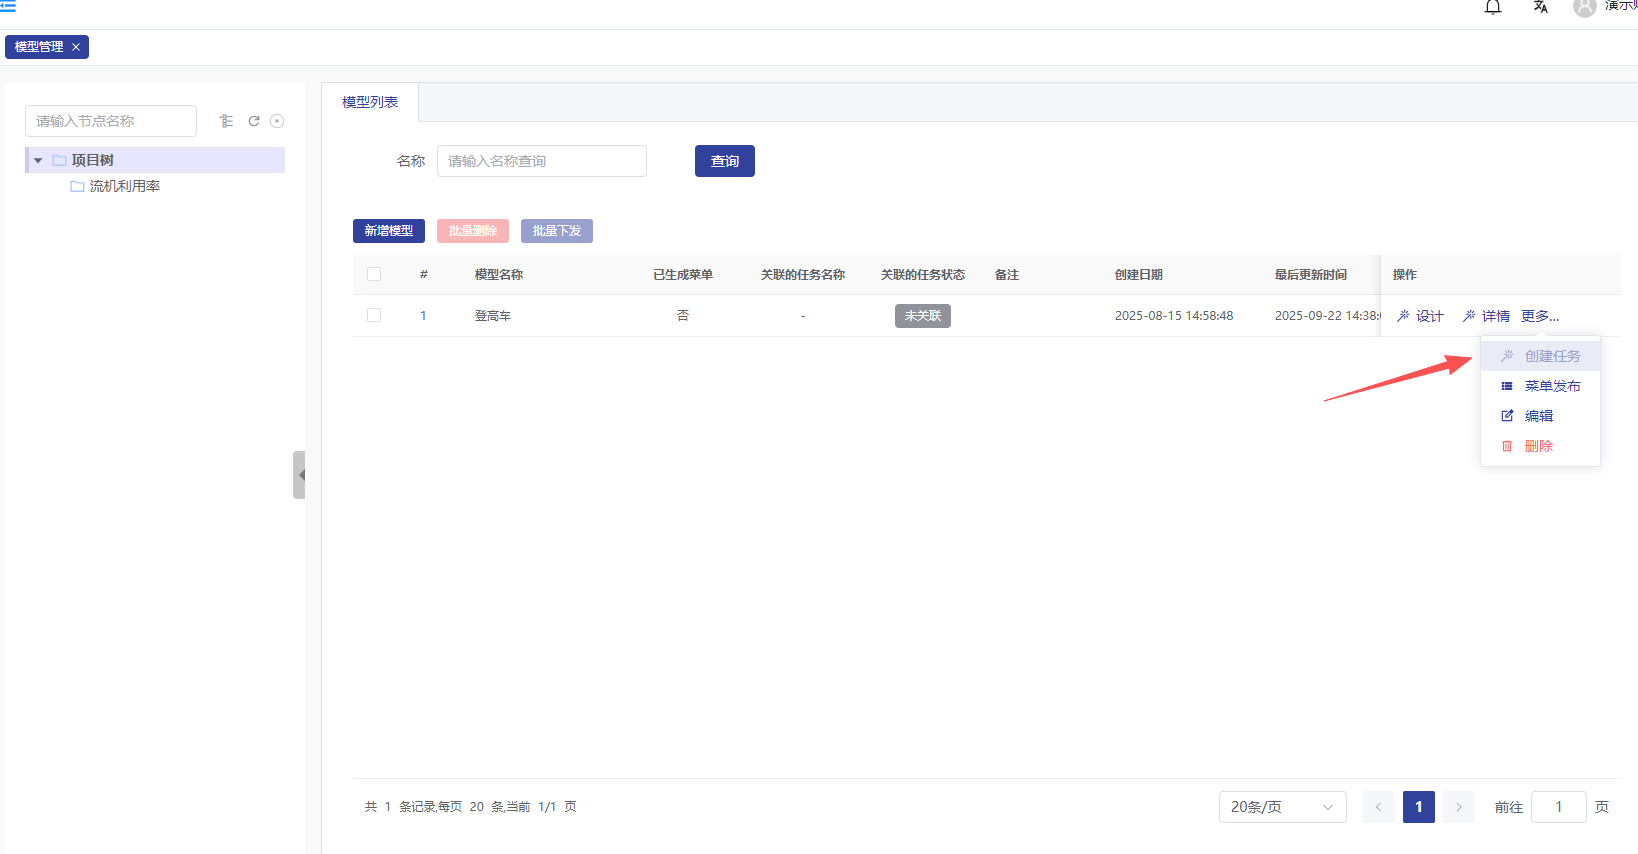This screenshot has width=1638, height=854.
Task: Check the row checkbox for 登高车
Action: [x=374, y=315]
